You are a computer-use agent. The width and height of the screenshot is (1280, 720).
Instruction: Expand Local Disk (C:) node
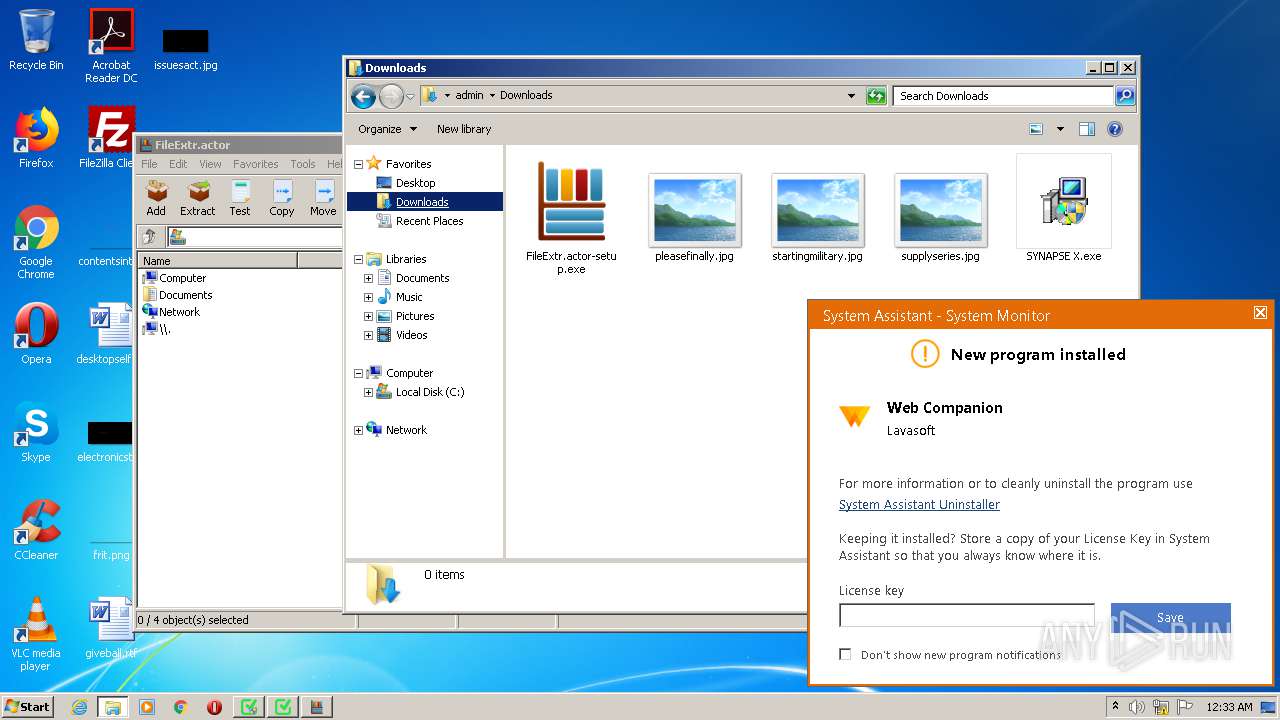pos(368,392)
